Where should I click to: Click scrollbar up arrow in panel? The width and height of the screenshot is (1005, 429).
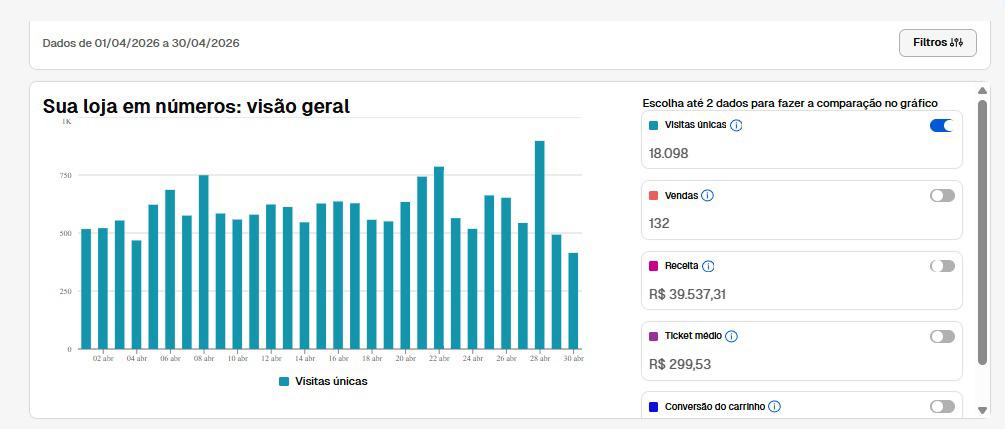pos(982,90)
